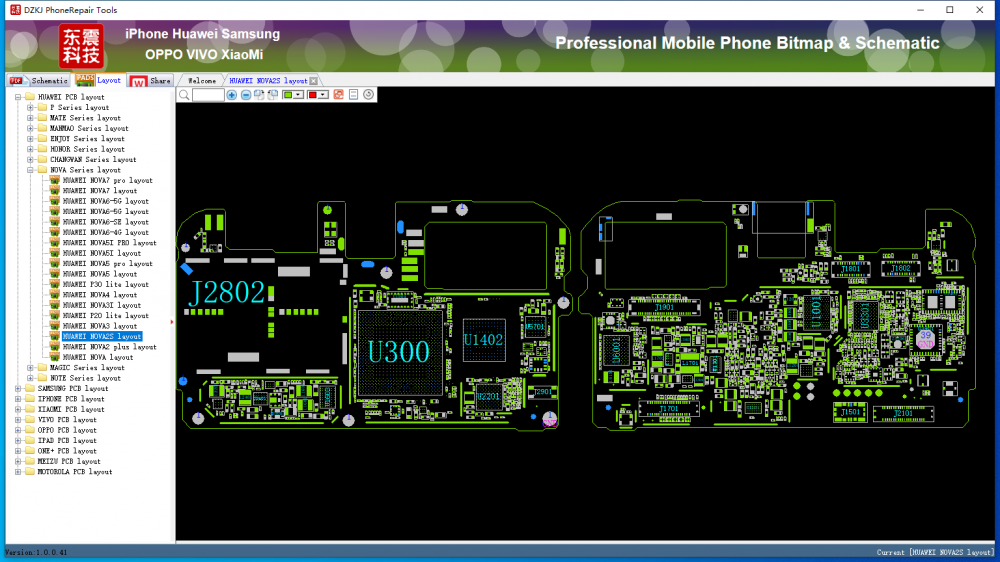1000x562 pixels.
Task: Click the round clock-like icon in toolbar
Action: tap(369, 95)
